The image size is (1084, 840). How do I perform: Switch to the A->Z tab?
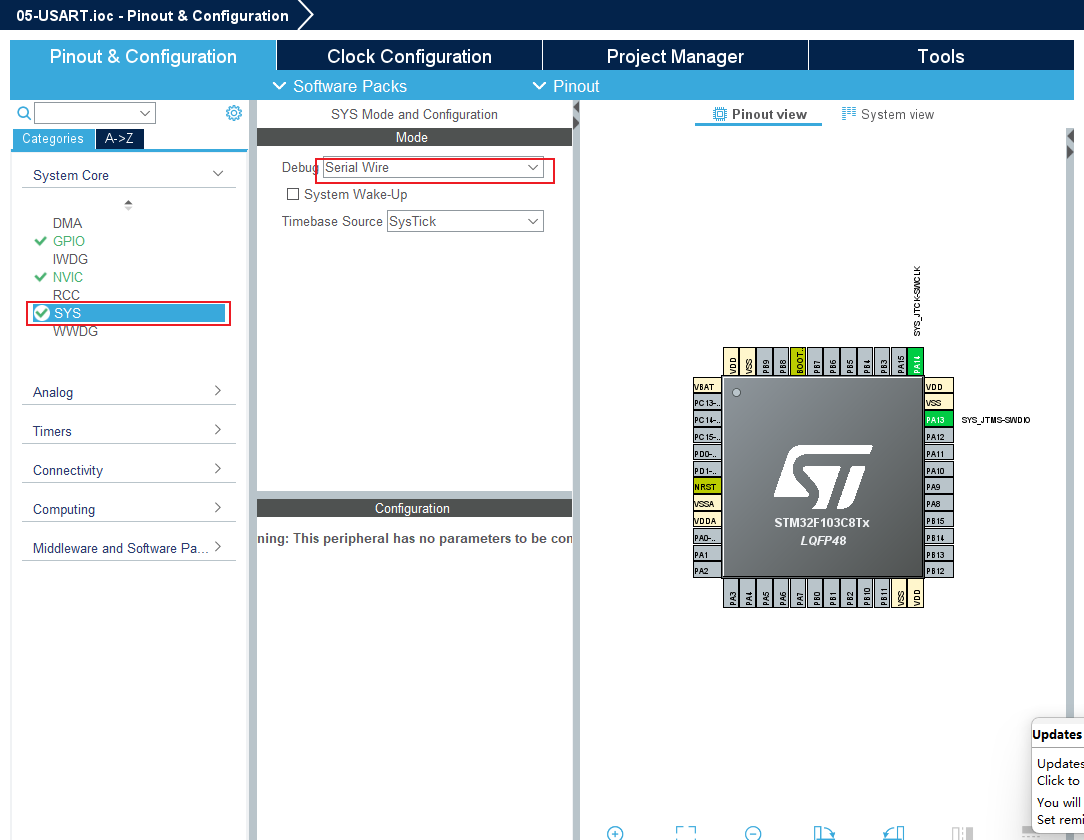click(x=119, y=138)
